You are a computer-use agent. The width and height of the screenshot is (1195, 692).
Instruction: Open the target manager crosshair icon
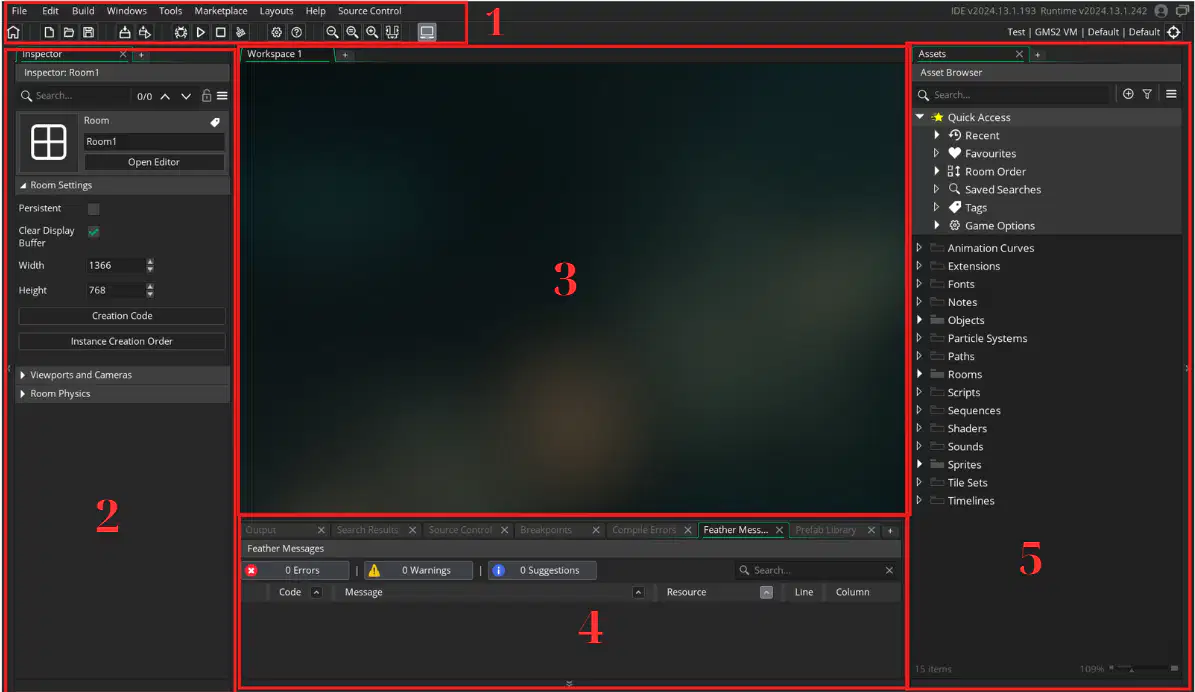coord(1174,32)
